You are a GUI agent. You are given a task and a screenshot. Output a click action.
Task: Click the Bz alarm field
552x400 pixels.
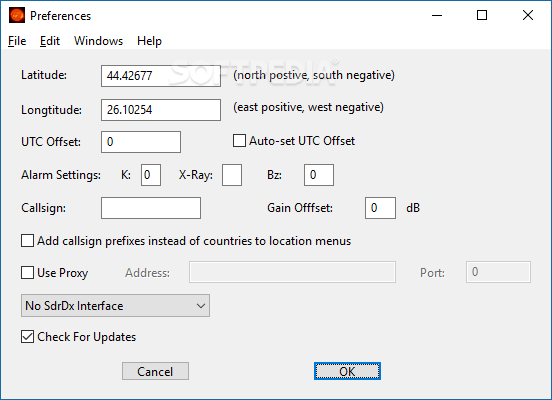(x=319, y=175)
